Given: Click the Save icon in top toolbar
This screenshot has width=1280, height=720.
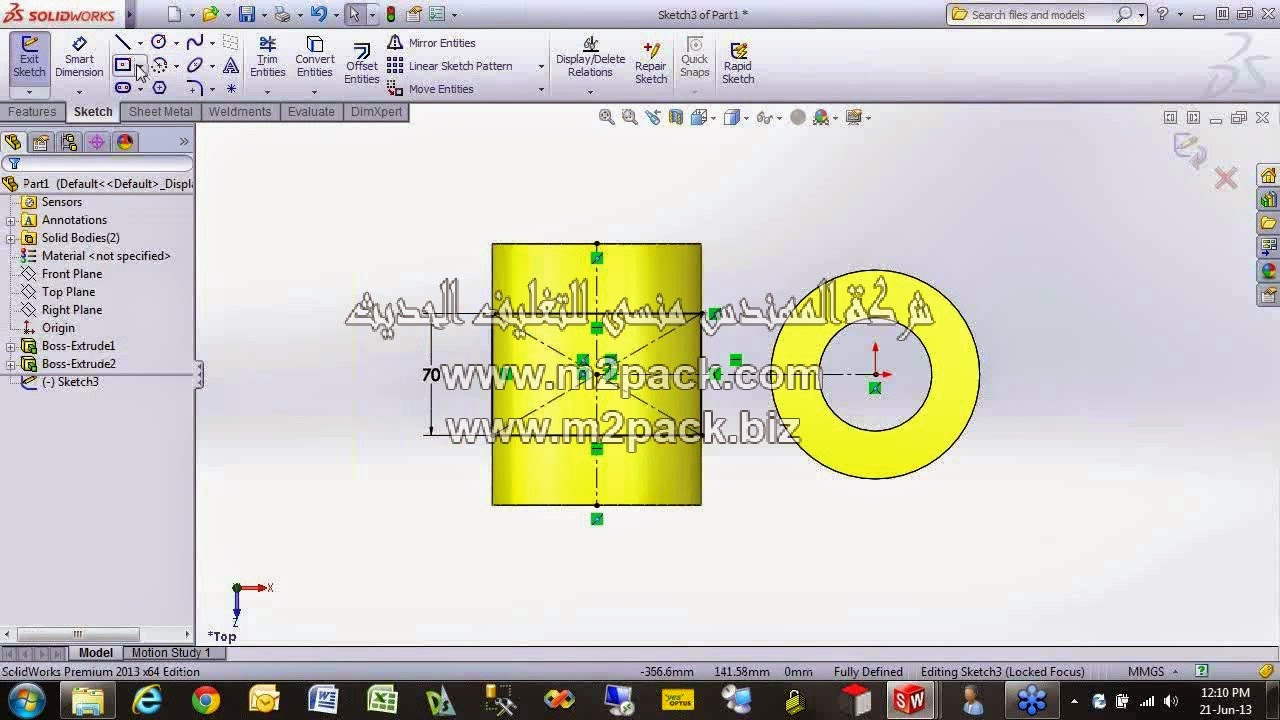Looking at the screenshot, I should 246,14.
